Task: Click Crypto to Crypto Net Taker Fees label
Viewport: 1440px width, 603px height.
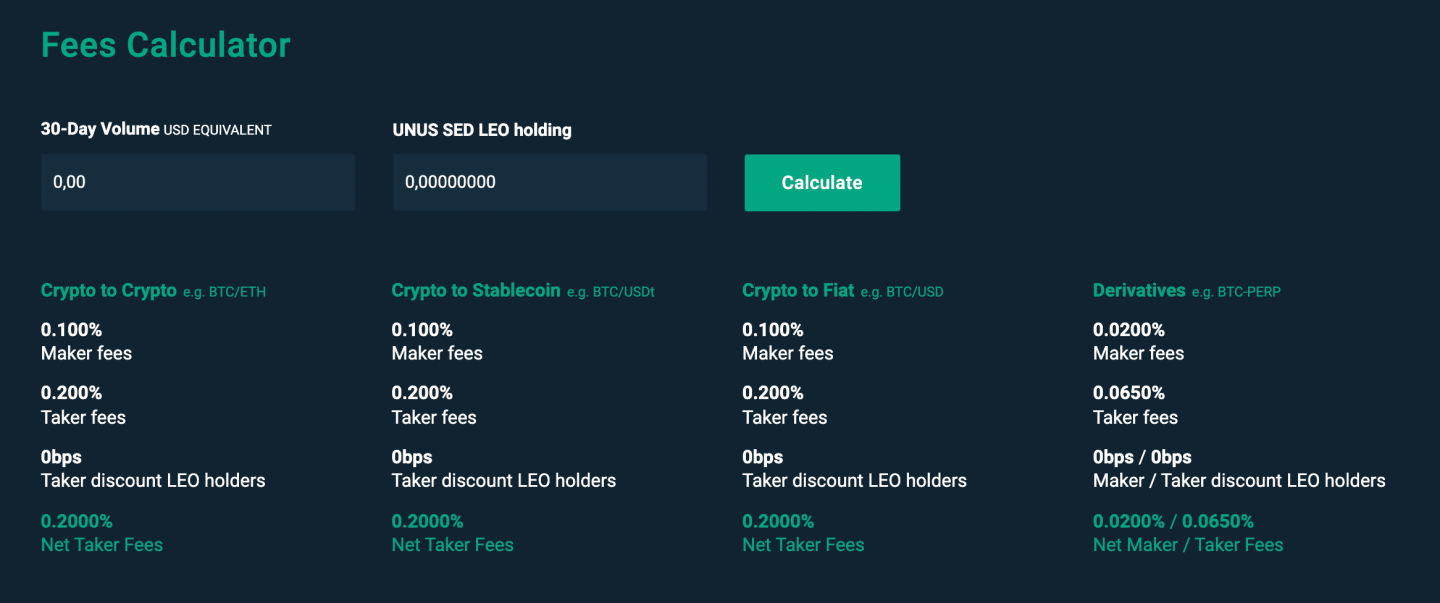Action: coord(102,545)
